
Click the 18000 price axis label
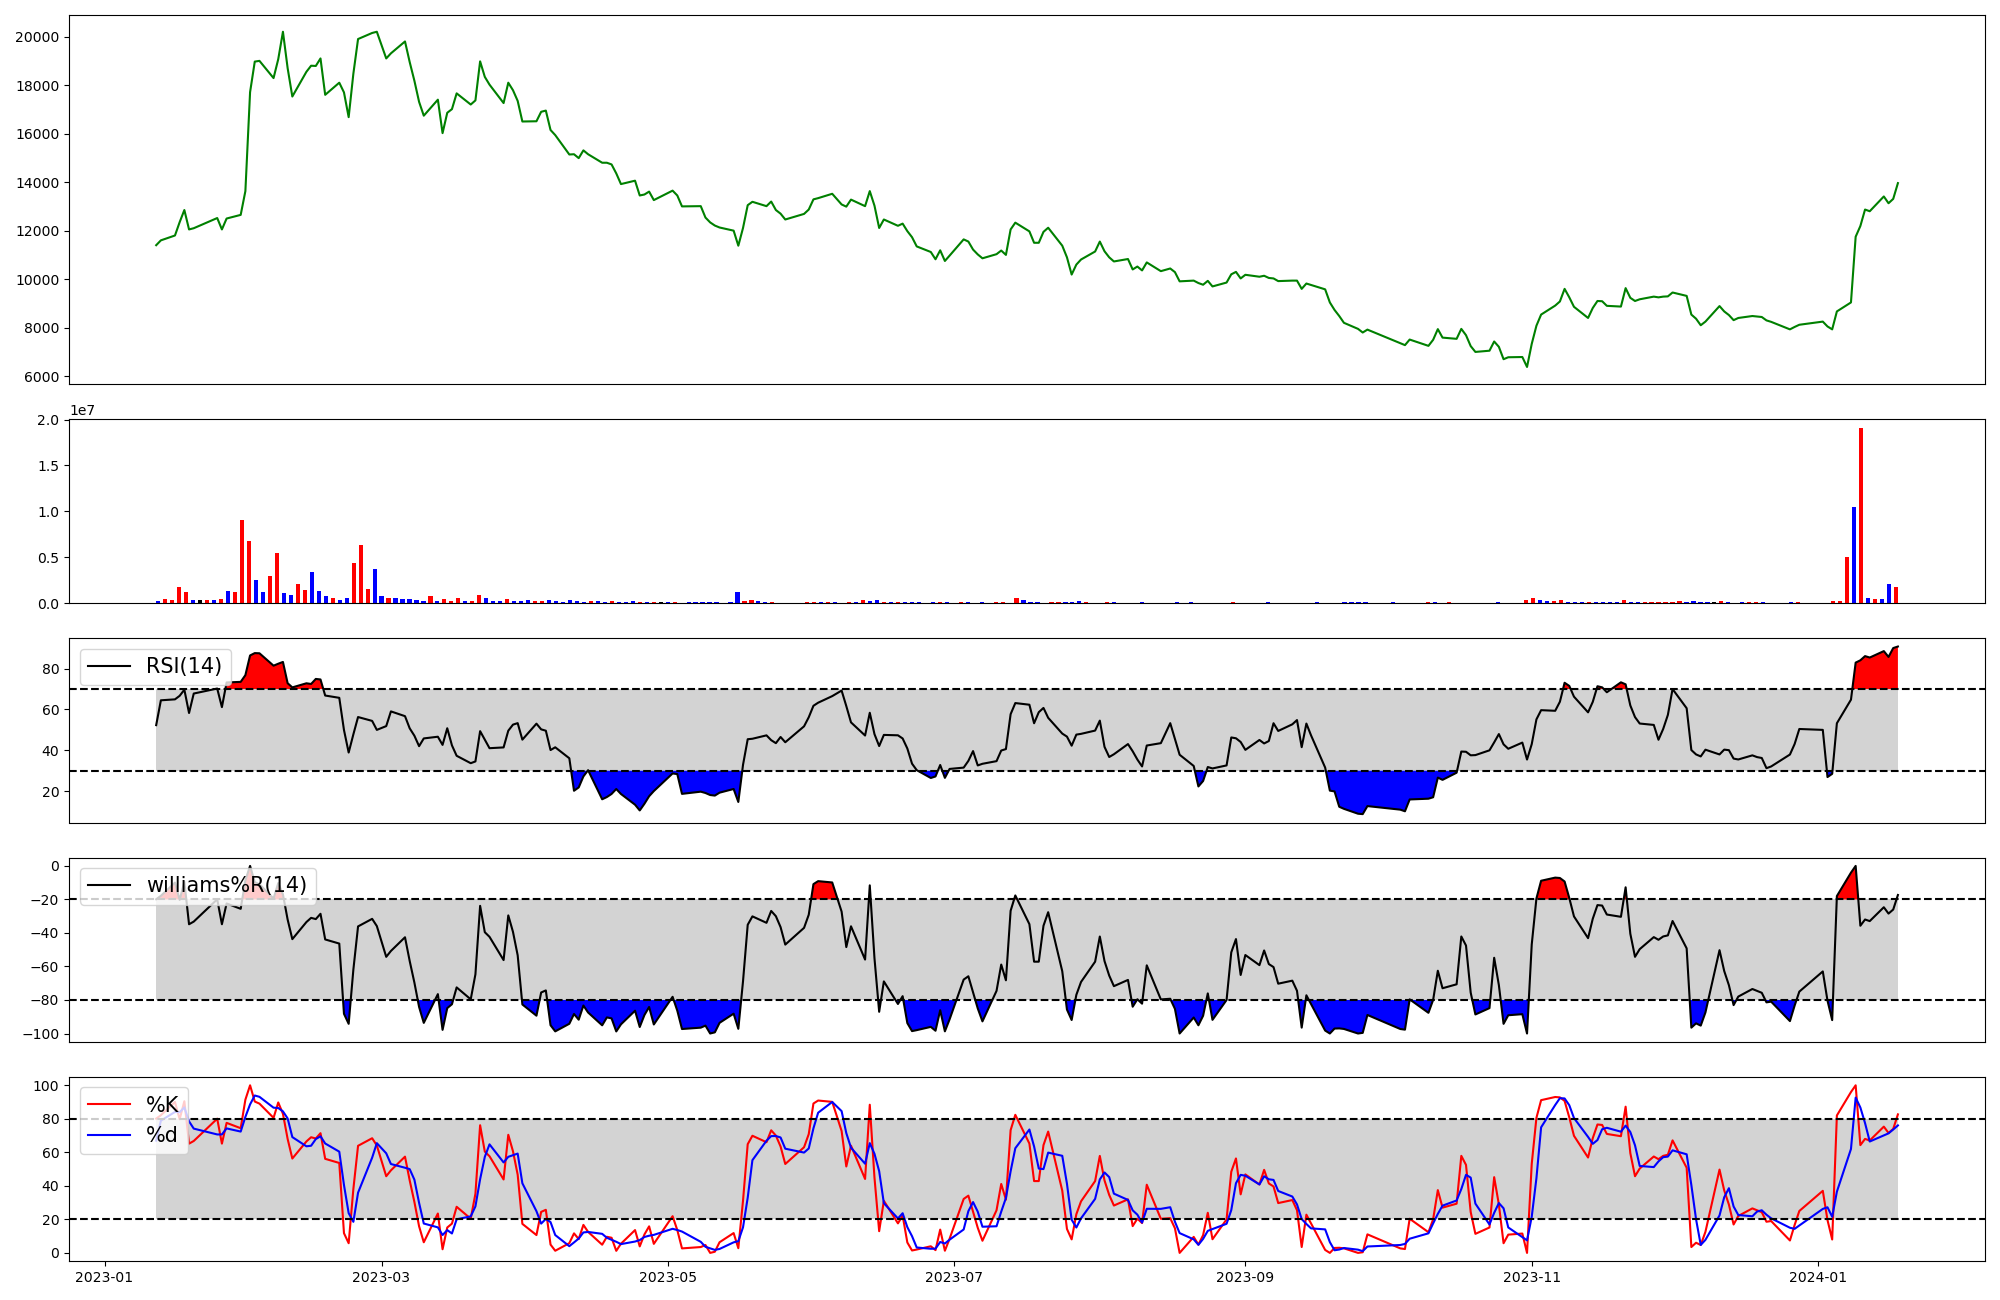(x=37, y=86)
